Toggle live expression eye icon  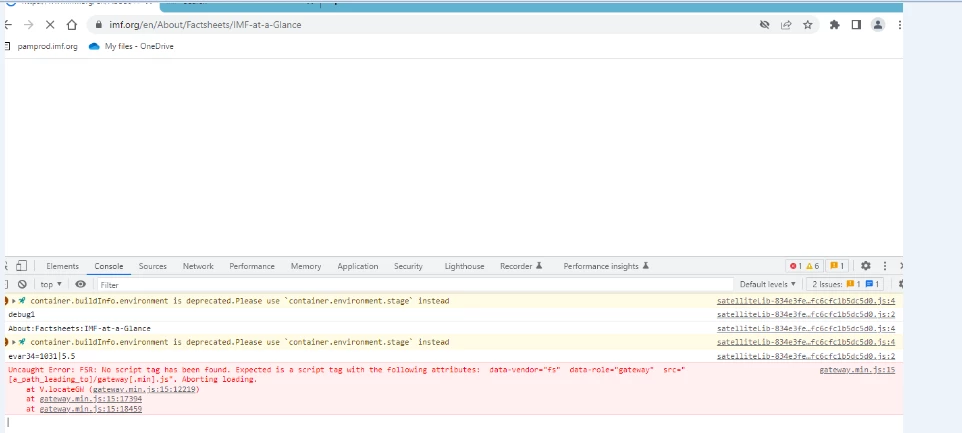pyautogui.click(x=80, y=285)
